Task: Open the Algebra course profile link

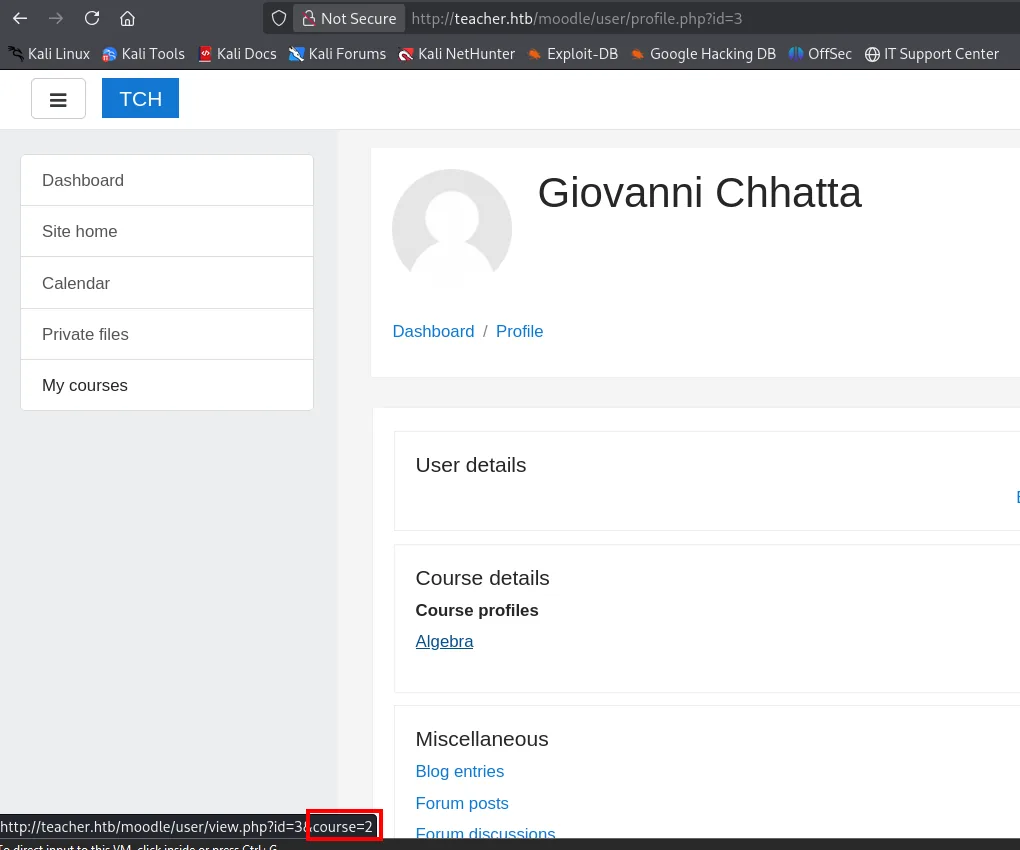Action: [444, 641]
